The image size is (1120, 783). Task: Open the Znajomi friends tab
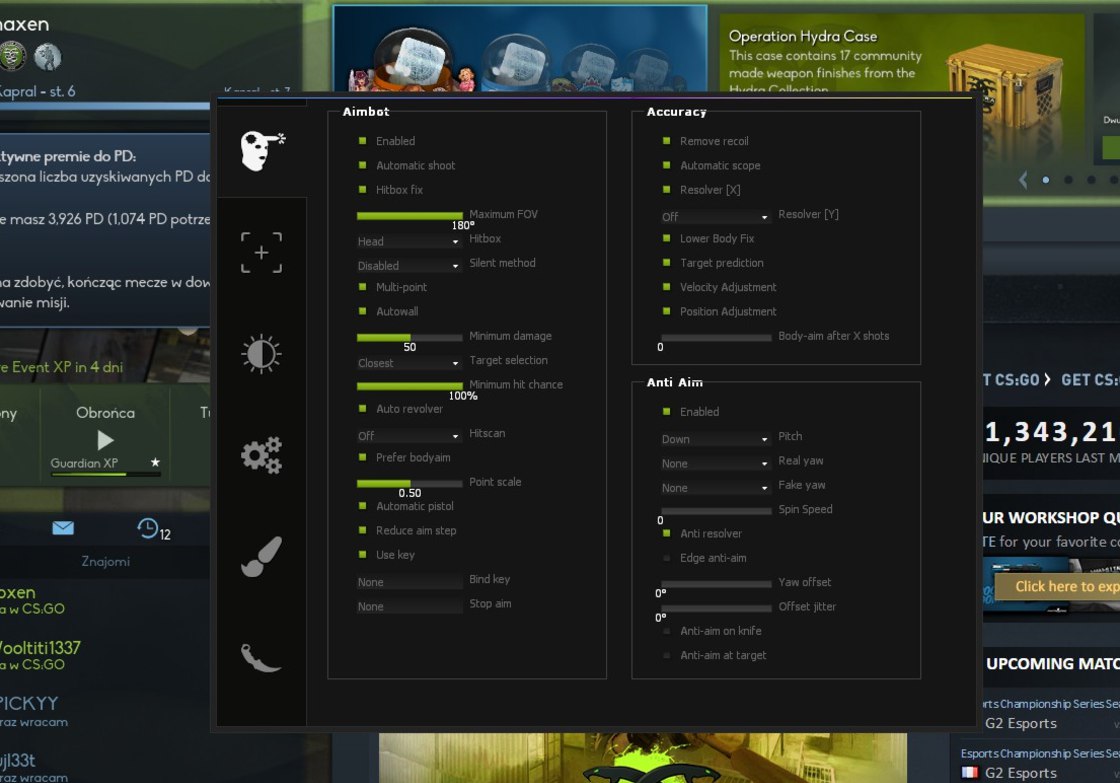pyautogui.click(x=105, y=561)
